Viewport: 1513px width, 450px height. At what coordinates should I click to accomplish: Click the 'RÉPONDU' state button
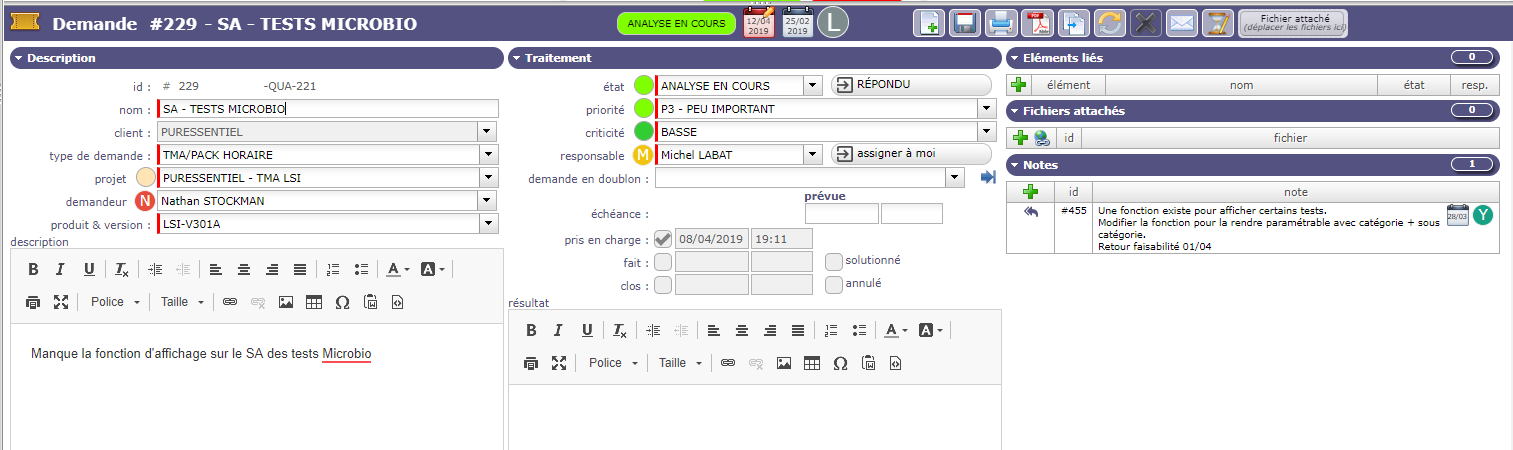[x=910, y=85]
